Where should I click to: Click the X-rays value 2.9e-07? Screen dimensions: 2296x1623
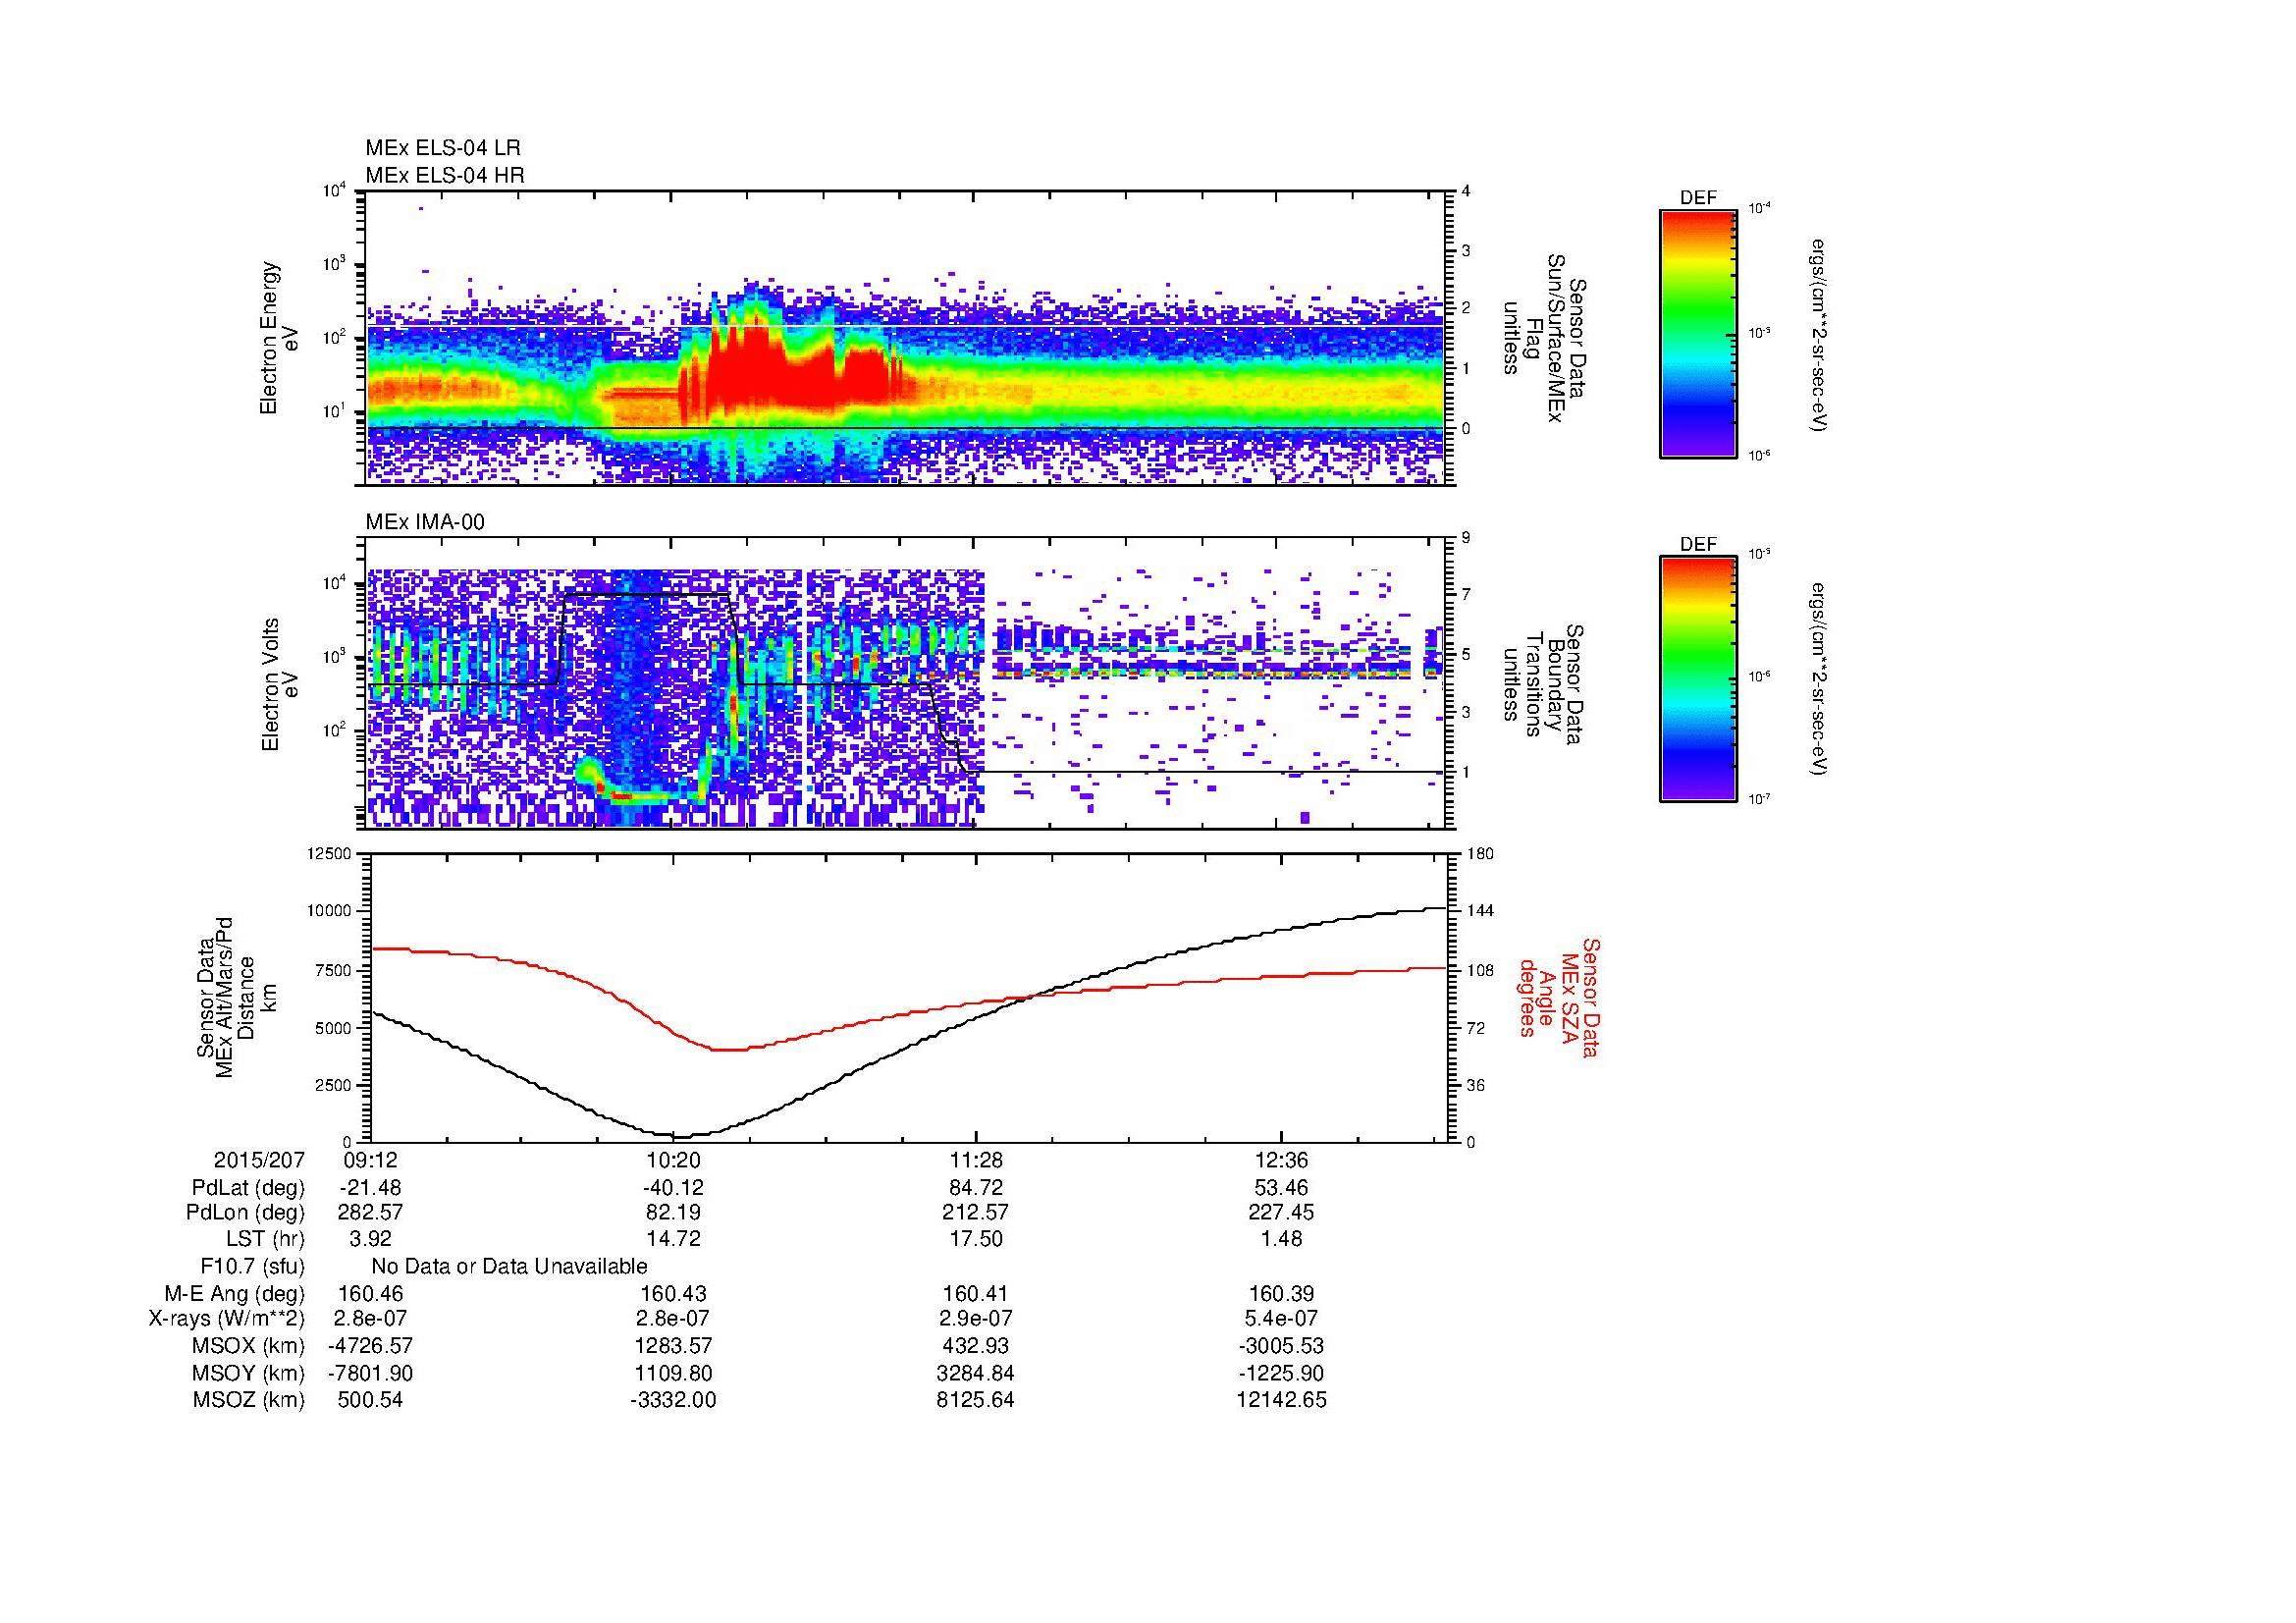[x=976, y=1319]
